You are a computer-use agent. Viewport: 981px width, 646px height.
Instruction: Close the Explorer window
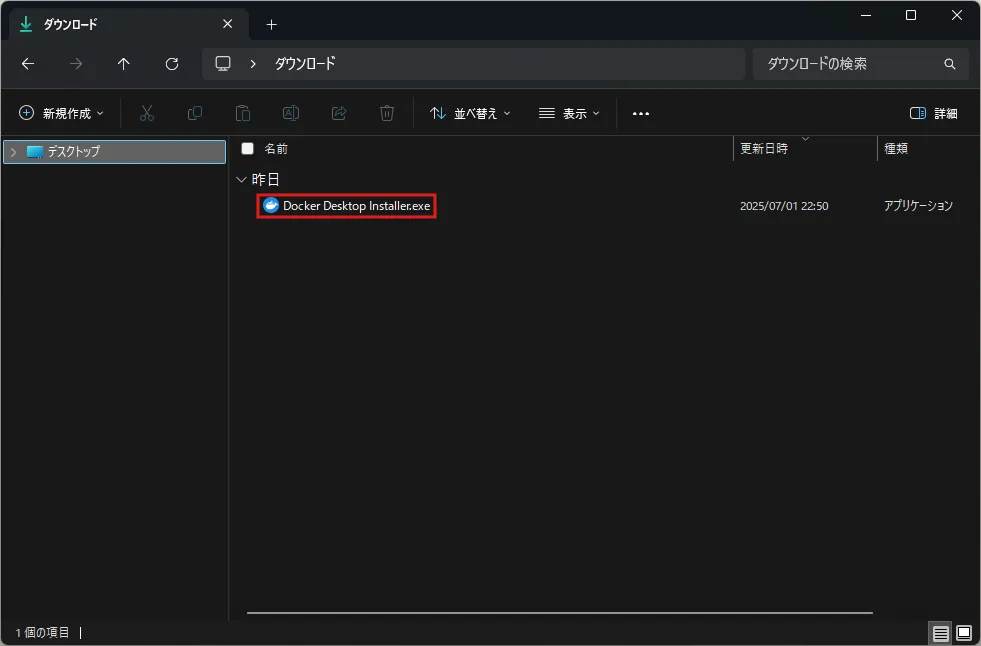tap(957, 15)
